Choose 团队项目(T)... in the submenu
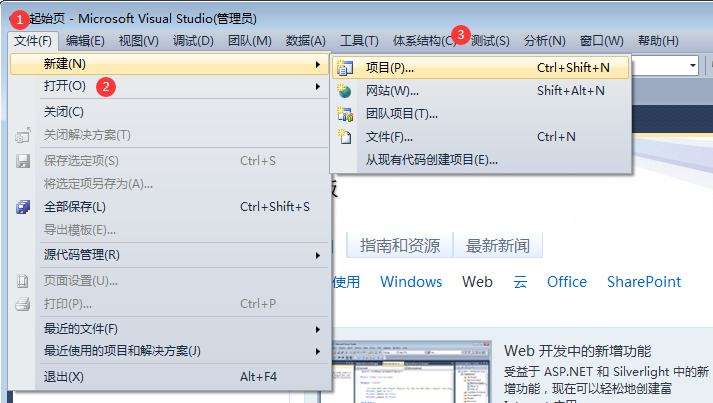 (480, 114)
